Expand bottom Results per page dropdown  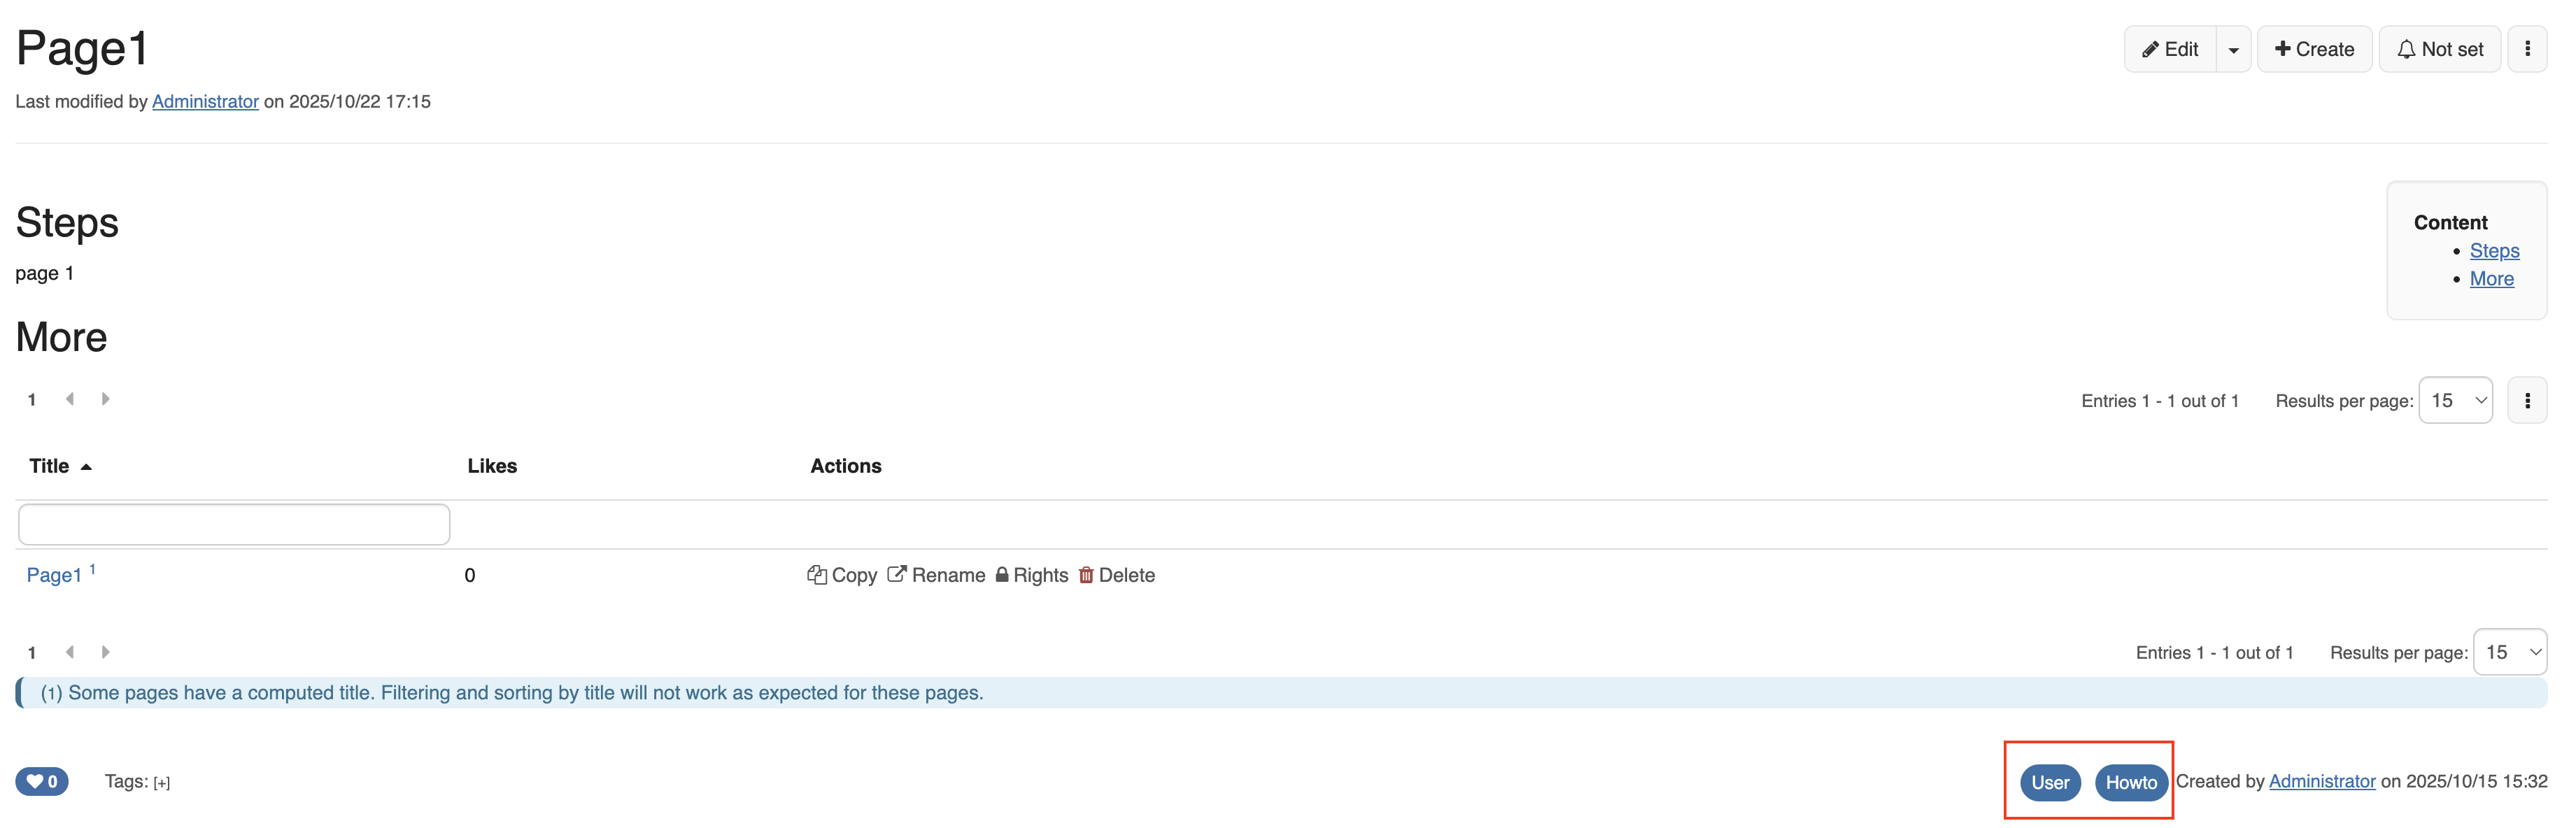(2509, 653)
